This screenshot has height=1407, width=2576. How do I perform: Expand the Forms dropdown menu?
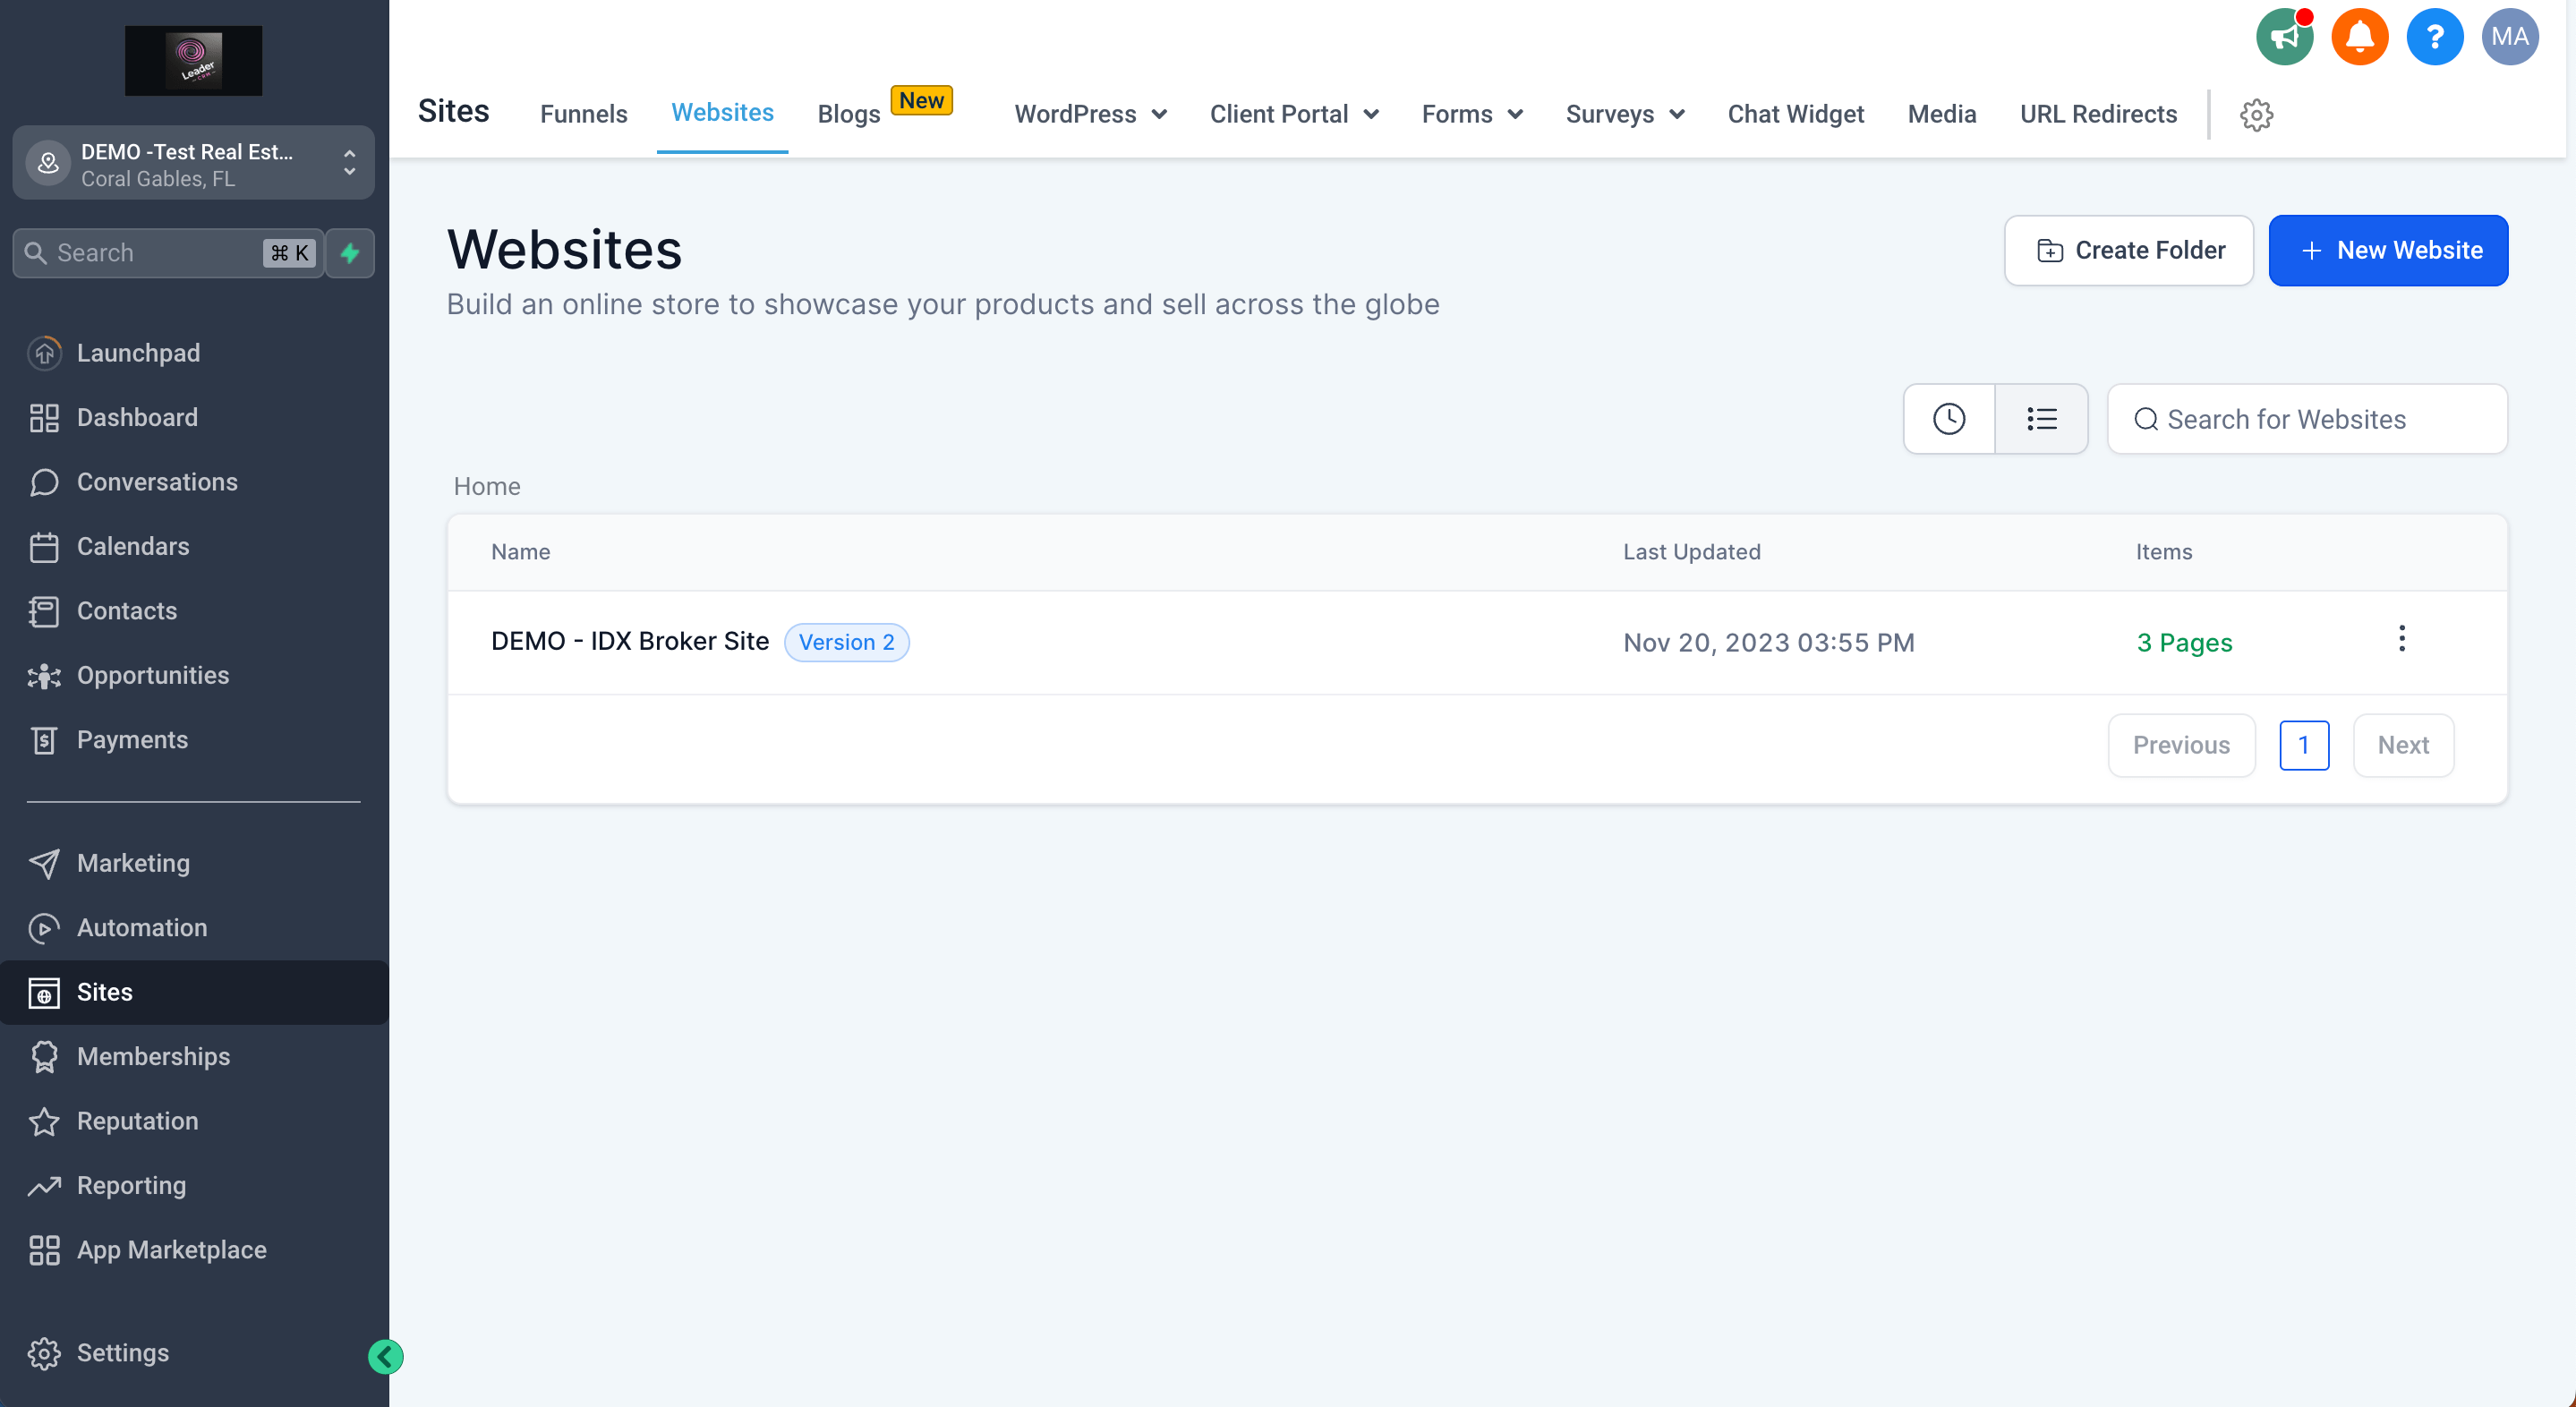click(x=1472, y=115)
